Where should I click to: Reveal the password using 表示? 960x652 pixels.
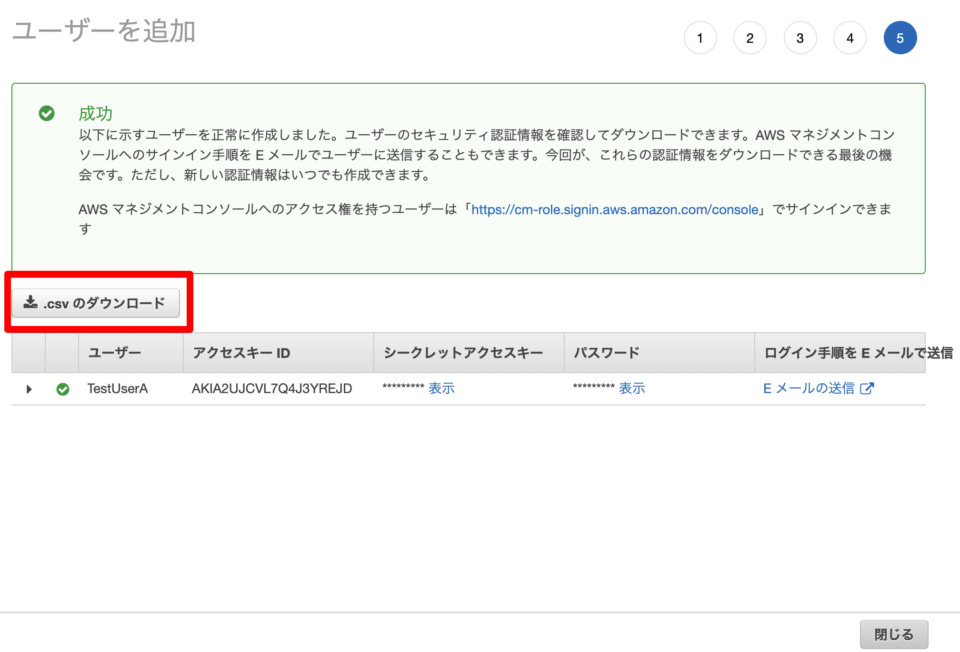[x=631, y=388]
